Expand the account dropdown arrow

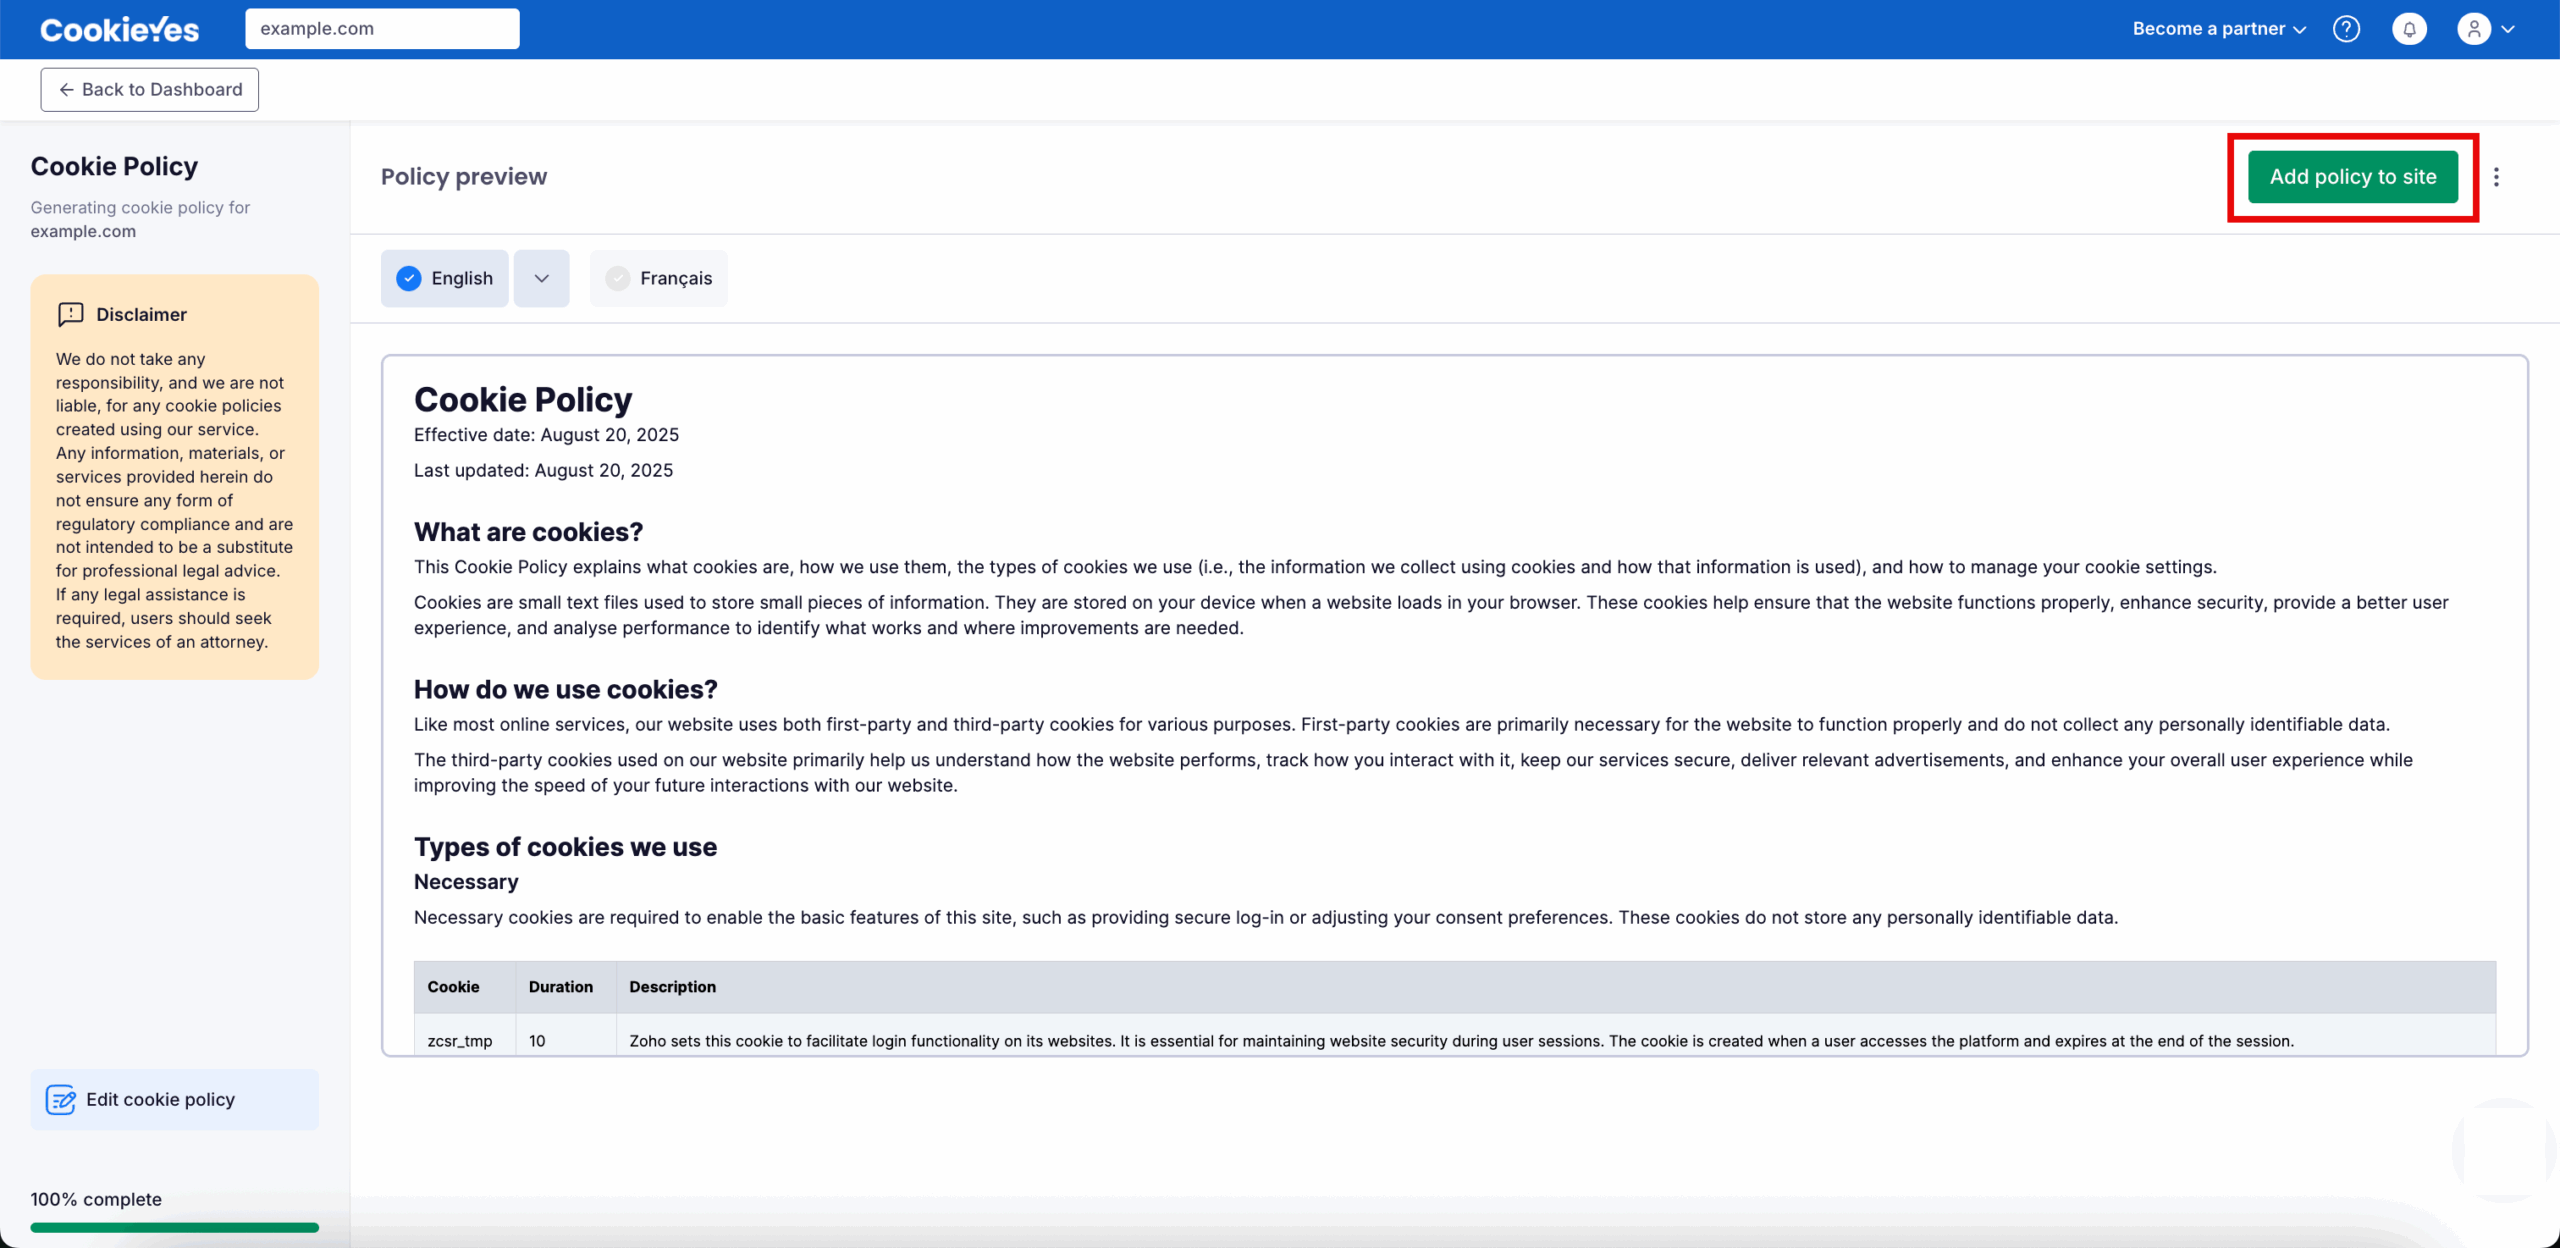coord(2508,28)
